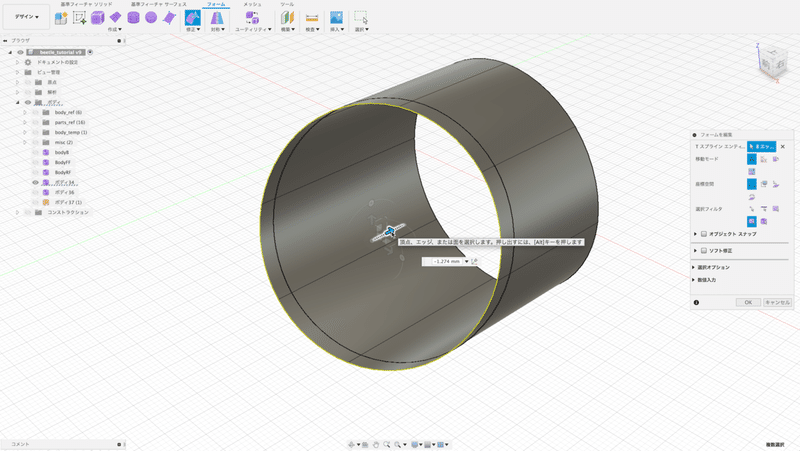Select the Box form creation tool
Viewport: 800px width, 451px height.
pos(97,18)
